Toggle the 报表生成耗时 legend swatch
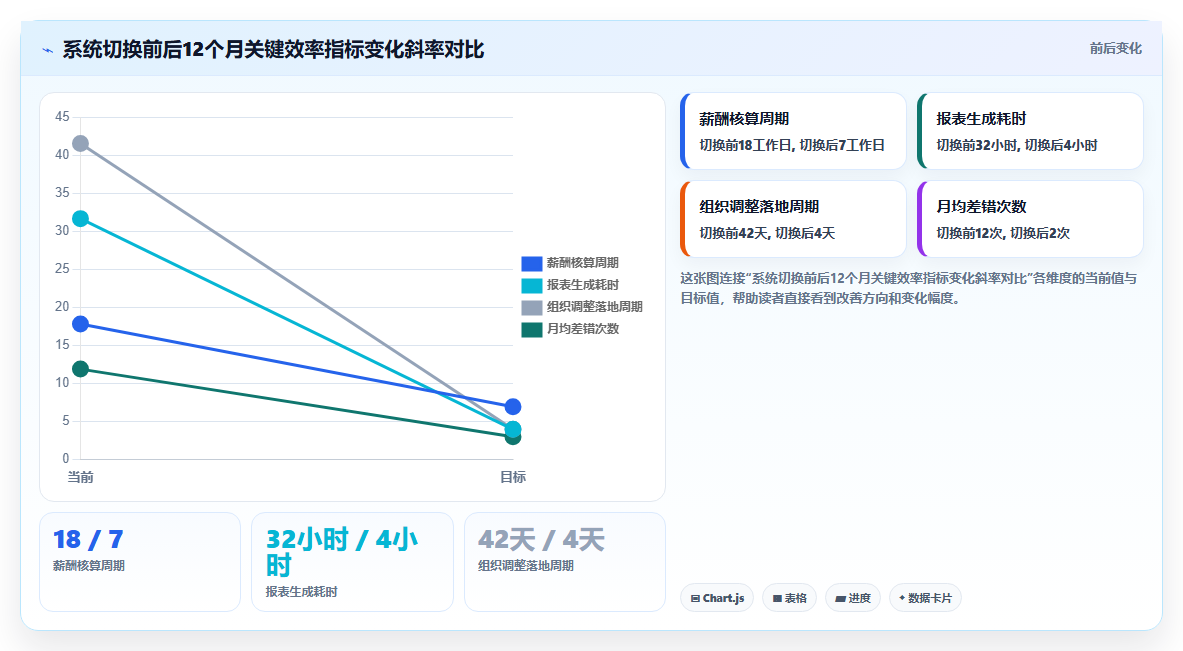The image size is (1183, 651). coord(532,285)
